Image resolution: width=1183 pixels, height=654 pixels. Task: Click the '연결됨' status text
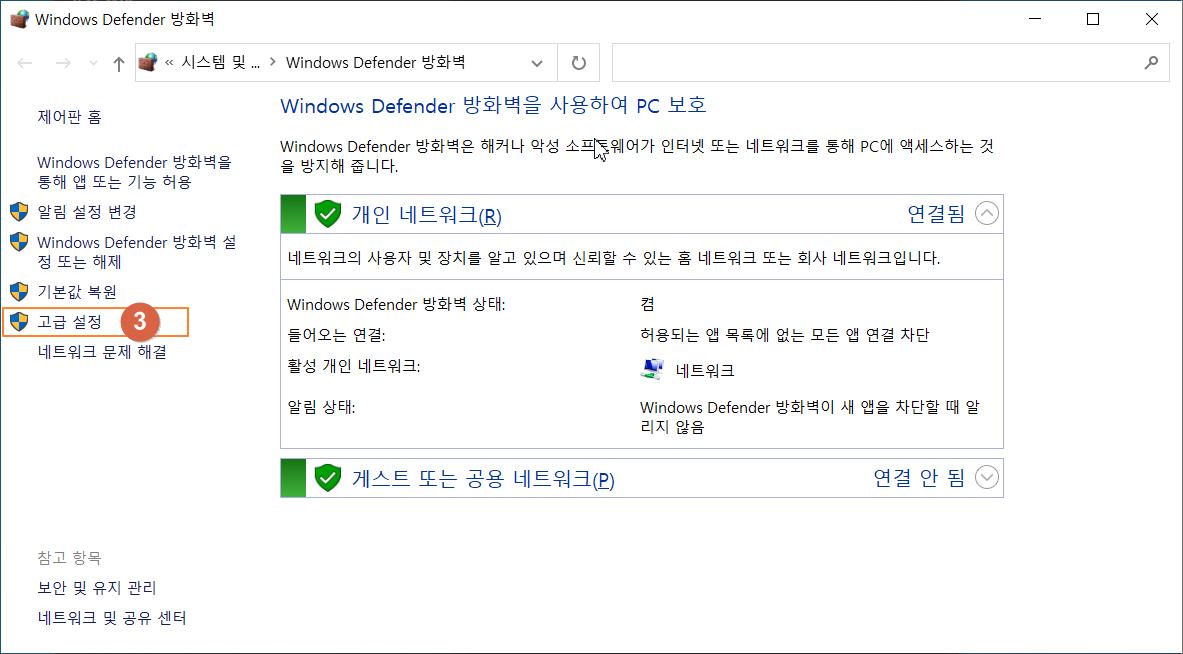936,214
